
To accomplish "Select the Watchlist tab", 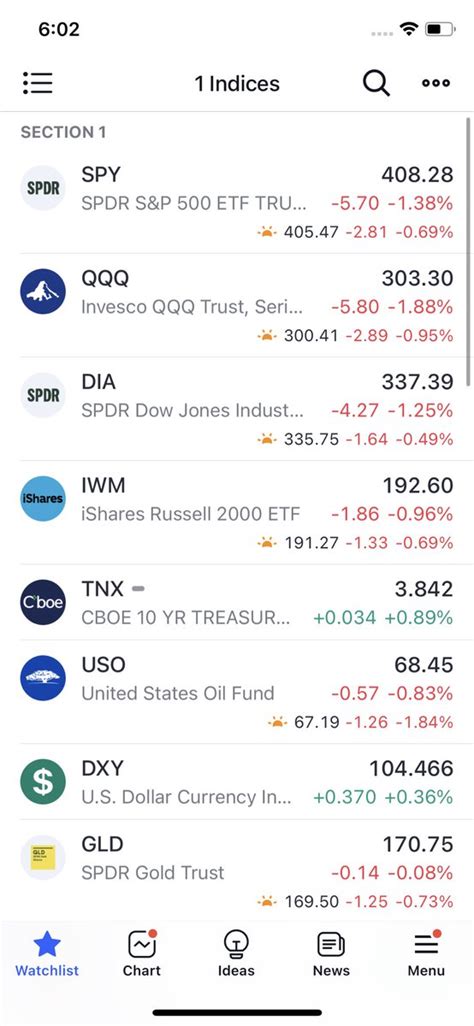I will (x=46, y=954).
